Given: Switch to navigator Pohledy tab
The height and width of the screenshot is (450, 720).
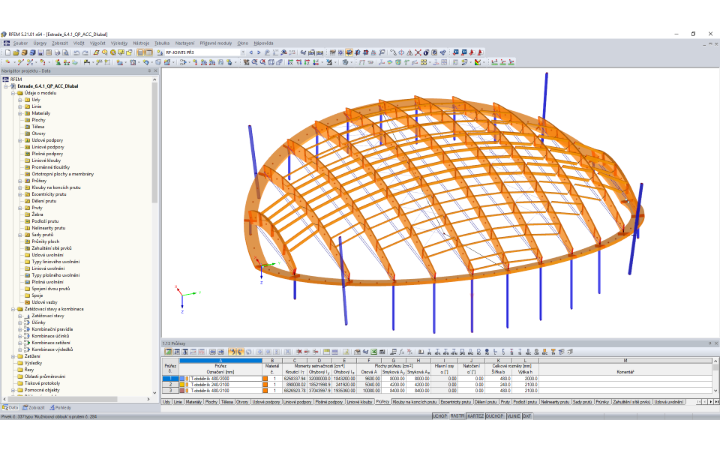Looking at the screenshot, I should (60, 407).
